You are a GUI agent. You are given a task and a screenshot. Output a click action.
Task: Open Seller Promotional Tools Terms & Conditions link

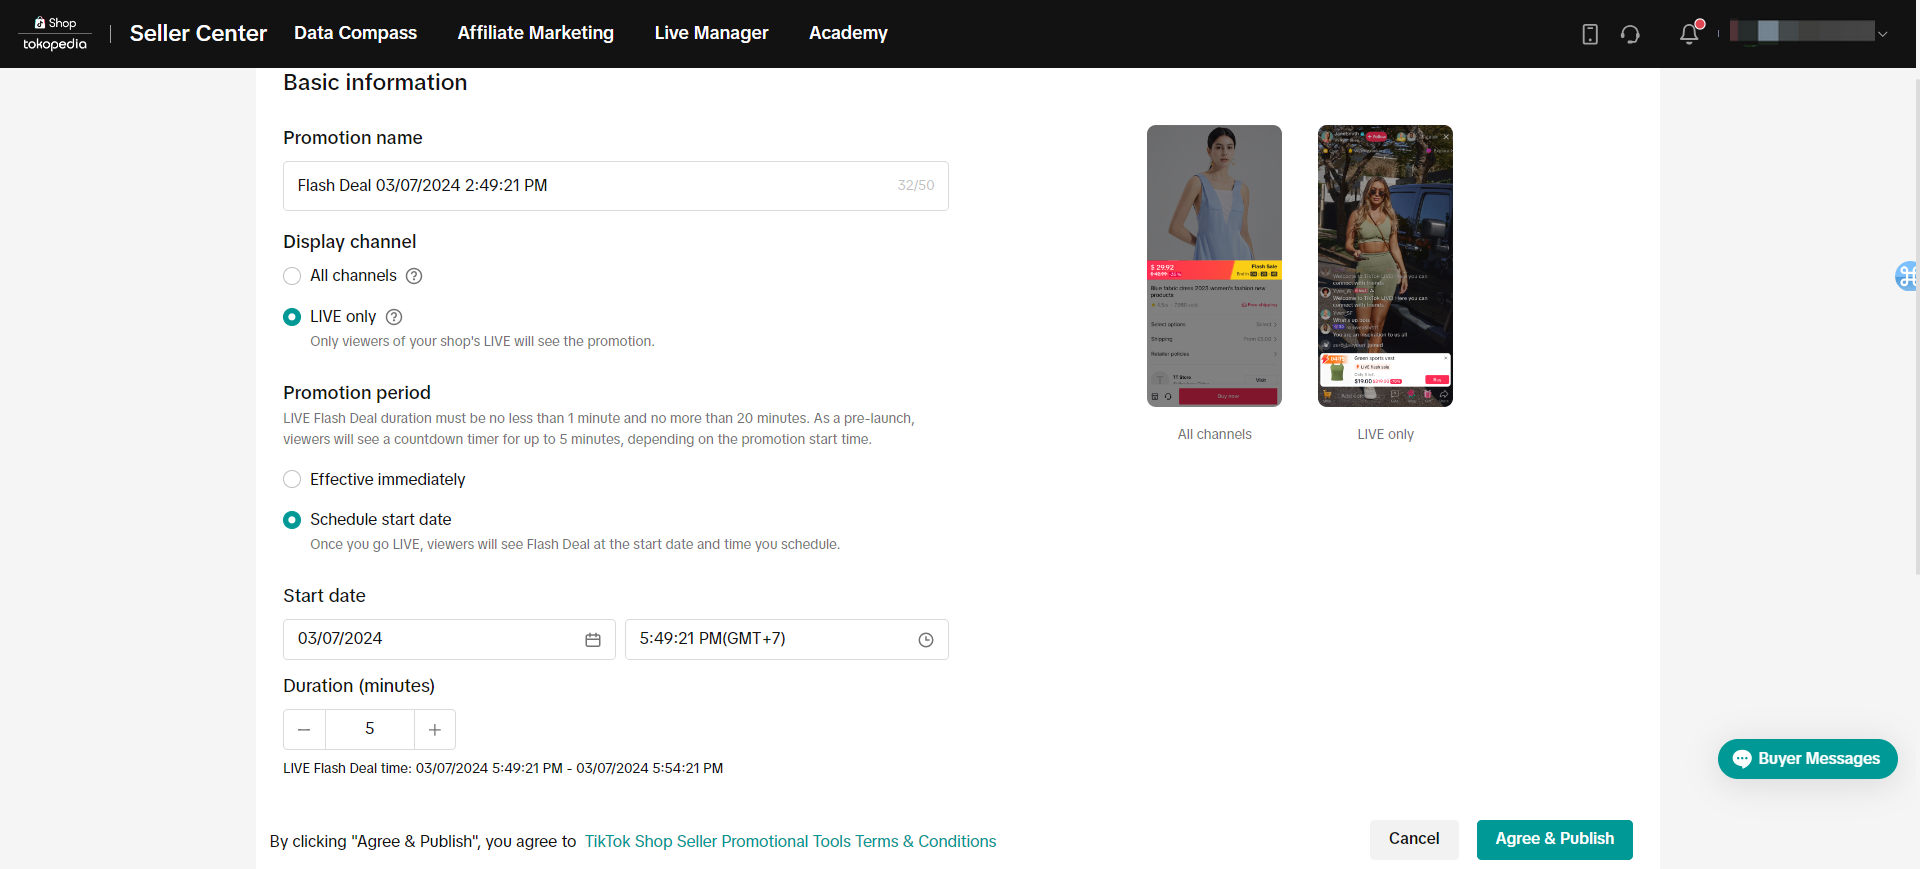click(x=790, y=842)
